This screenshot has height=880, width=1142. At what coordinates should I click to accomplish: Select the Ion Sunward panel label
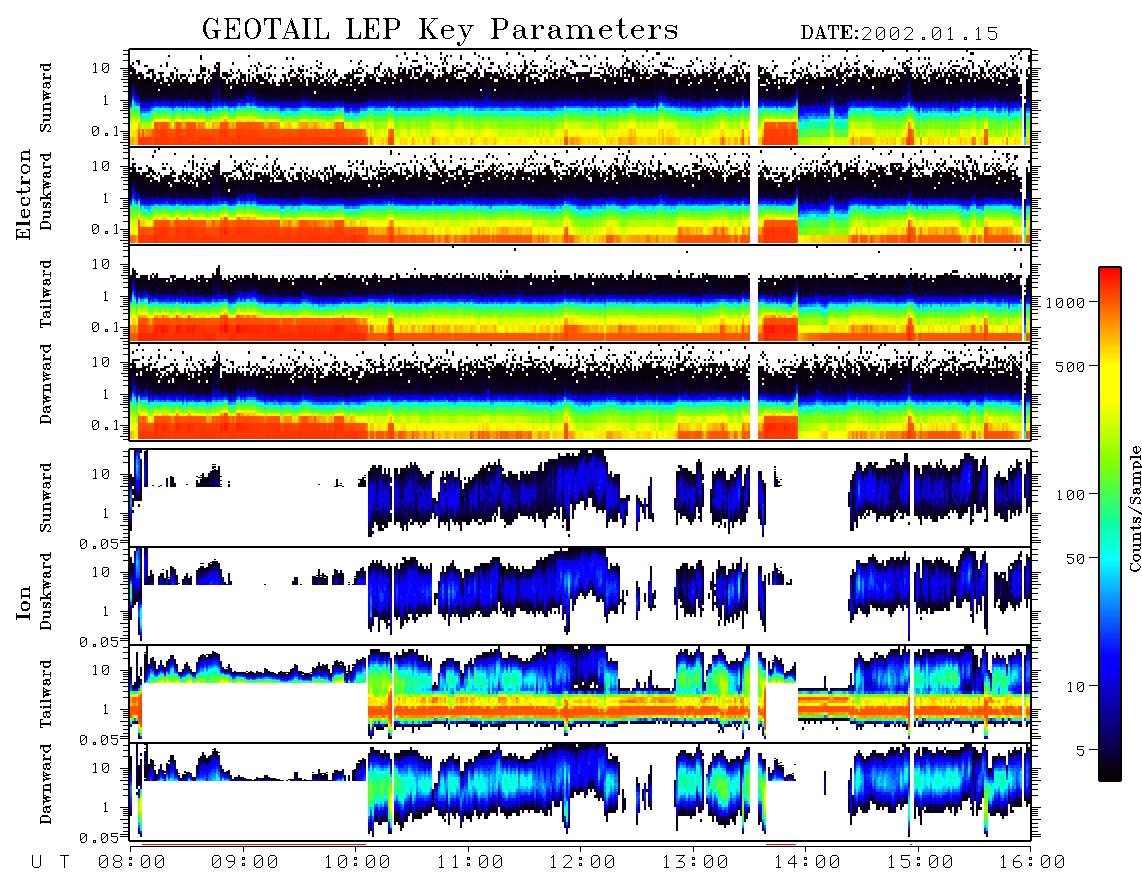(46, 497)
